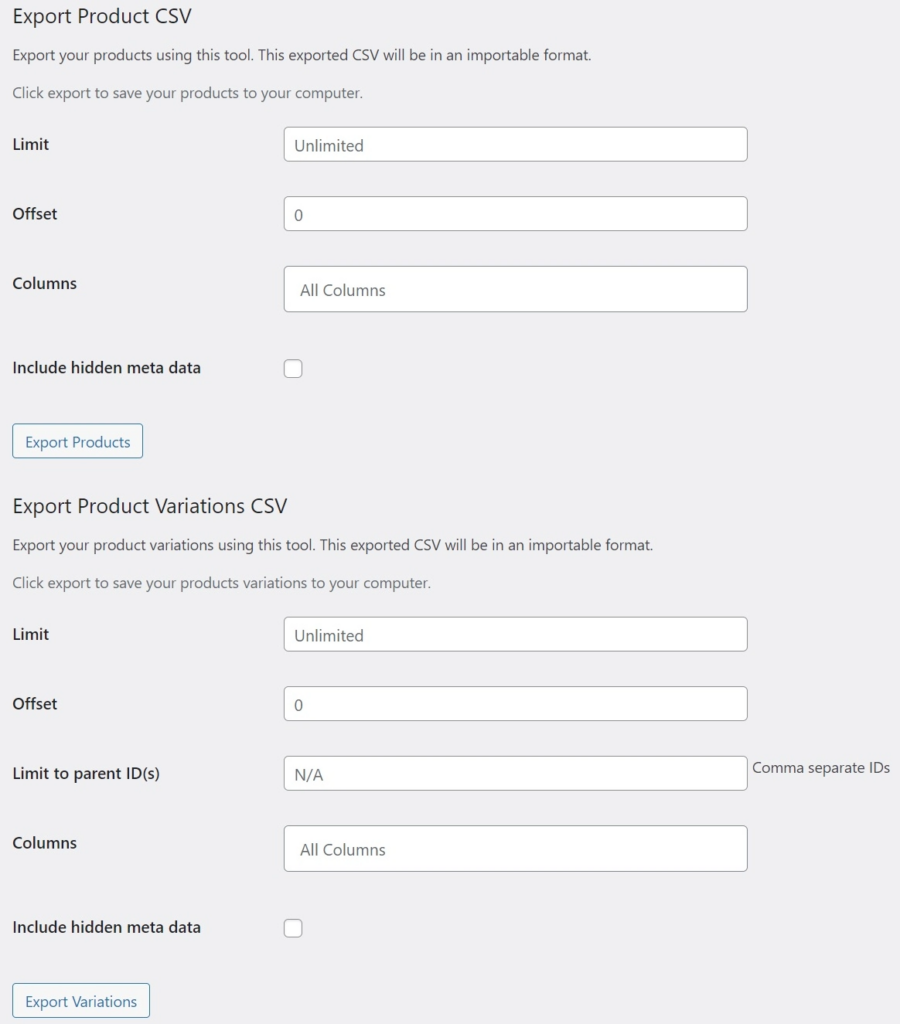Click the 'Export Product CSV' heading
This screenshot has width=900, height=1024.
(x=102, y=16)
